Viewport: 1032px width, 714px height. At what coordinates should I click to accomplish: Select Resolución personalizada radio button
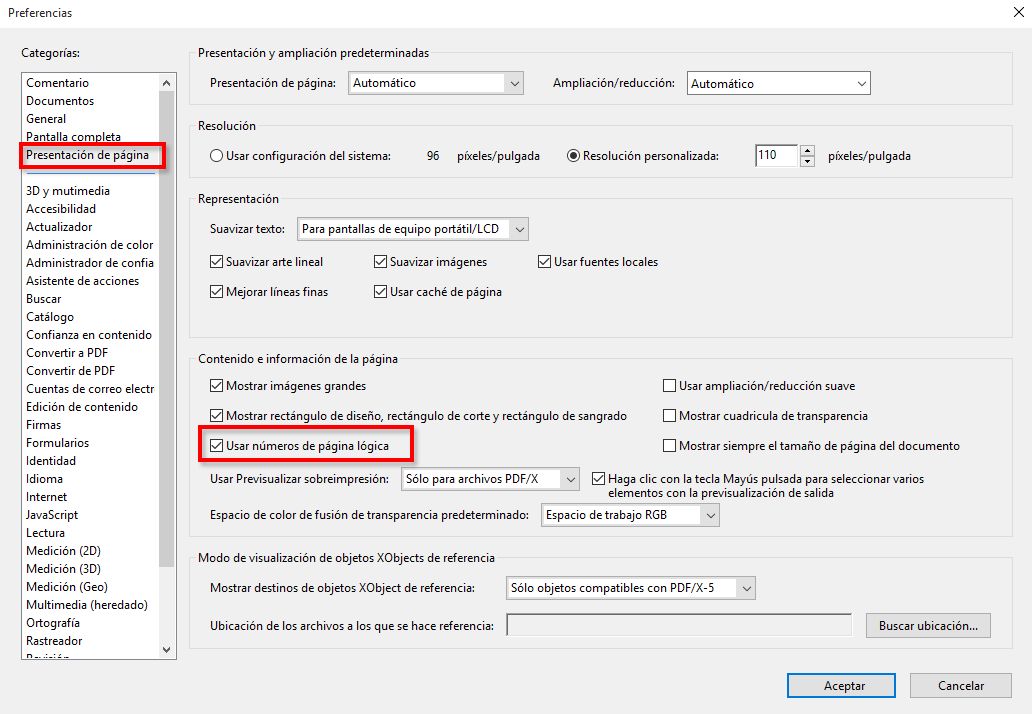[573, 156]
